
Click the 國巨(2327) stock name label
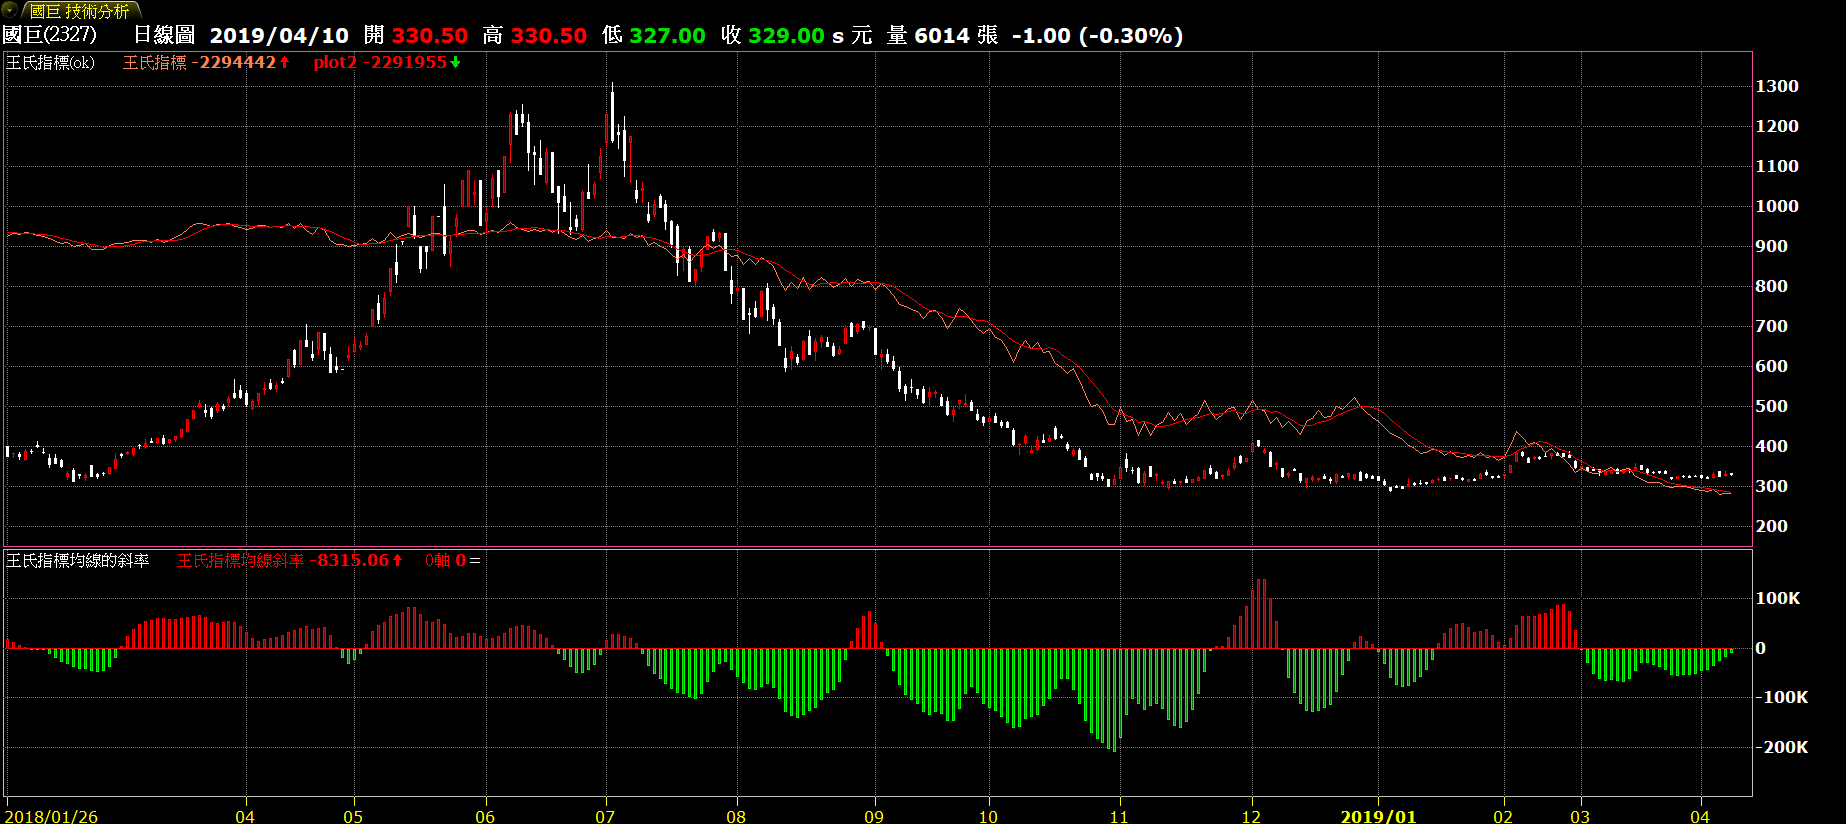pos(50,35)
